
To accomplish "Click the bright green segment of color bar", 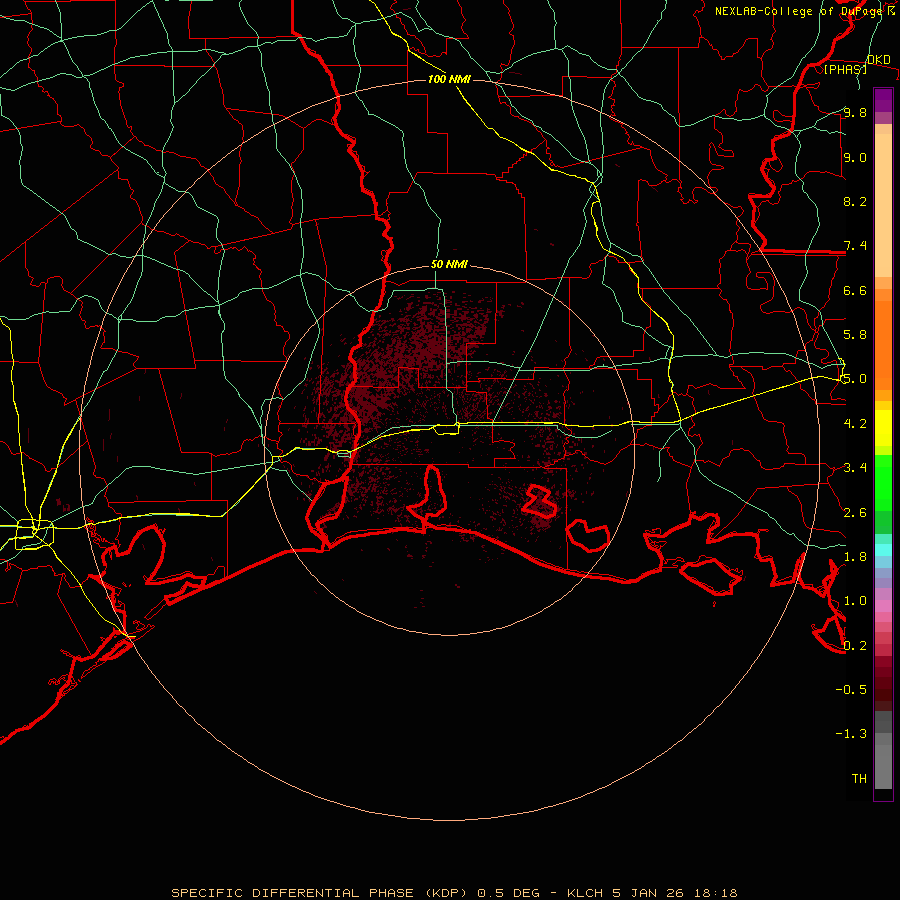I will click(883, 483).
